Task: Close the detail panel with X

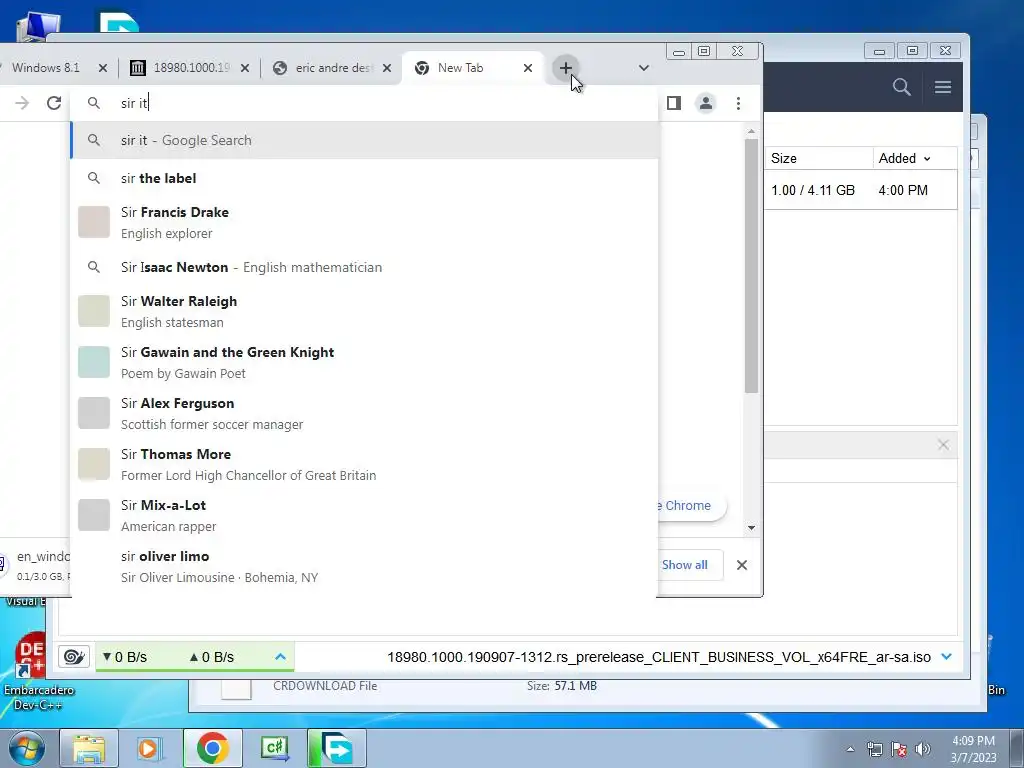Action: [943, 445]
